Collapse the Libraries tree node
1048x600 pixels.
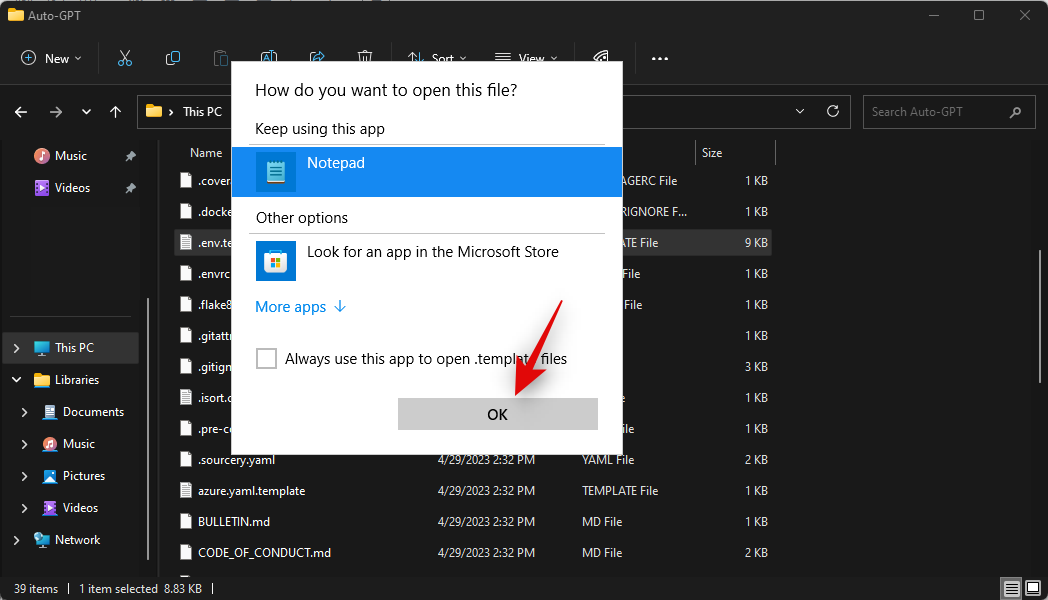[x=17, y=380]
